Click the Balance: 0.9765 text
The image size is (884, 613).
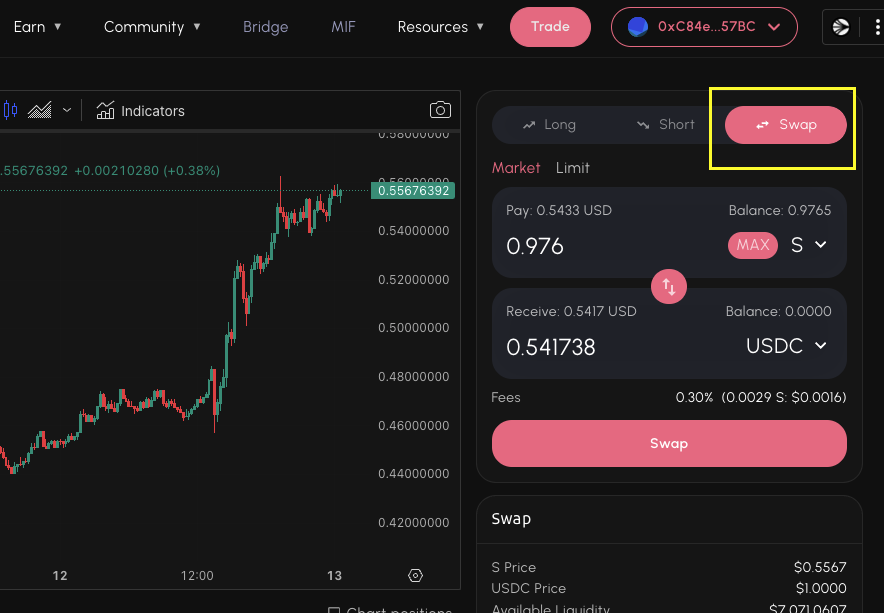coord(780,210)
